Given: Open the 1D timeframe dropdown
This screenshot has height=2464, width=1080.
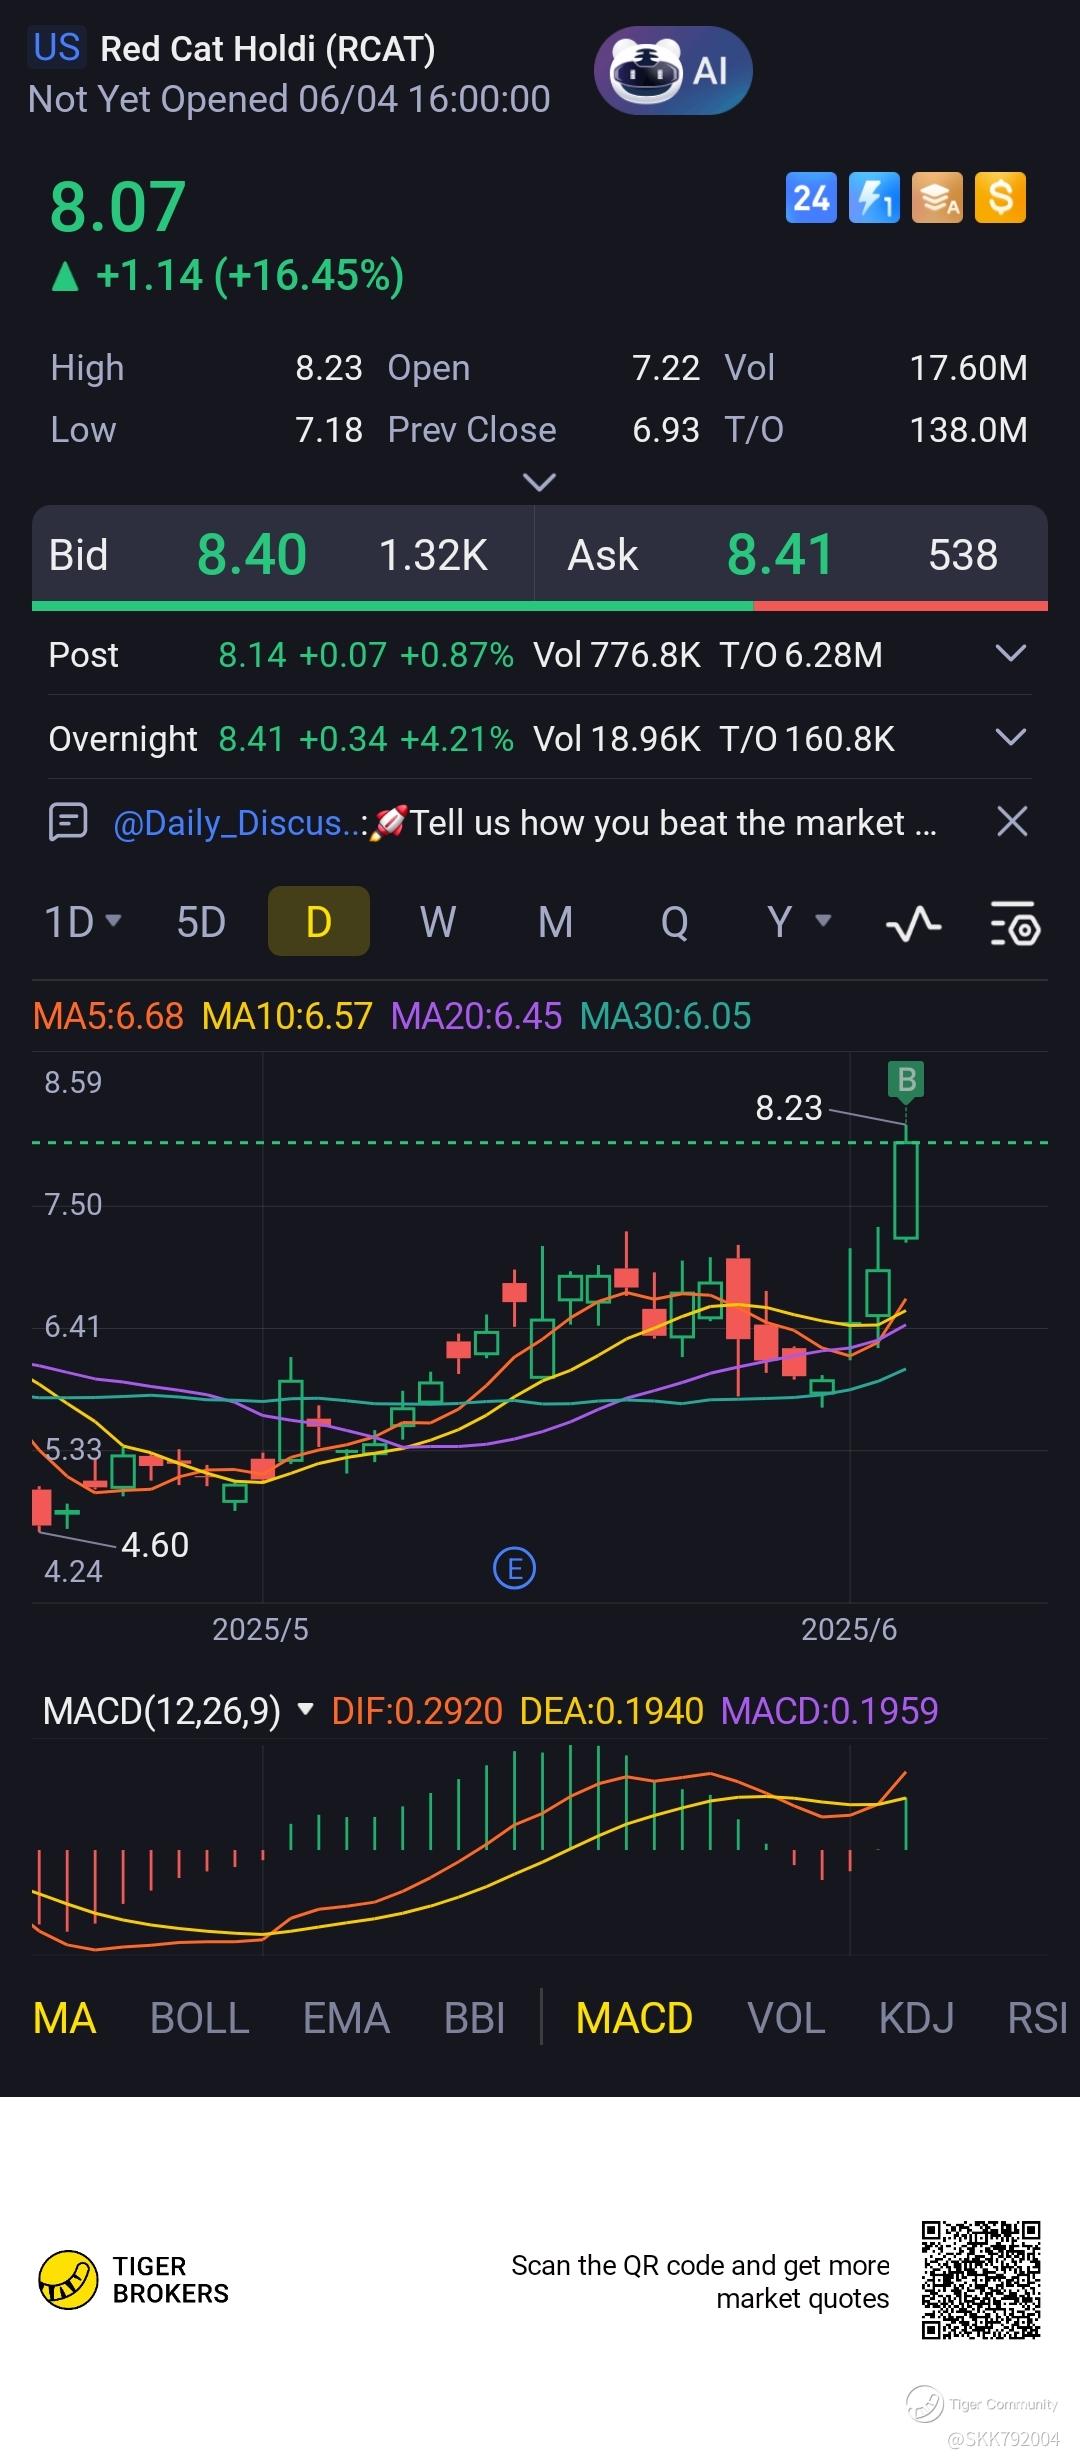Looking at the screenshot, I should click(x=83, y=922).
